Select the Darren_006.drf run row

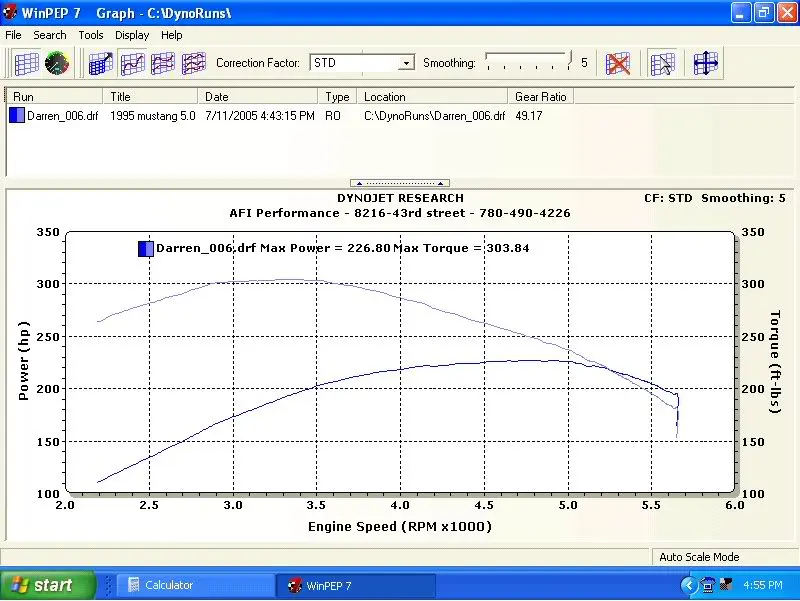click(x=276, y=116)
